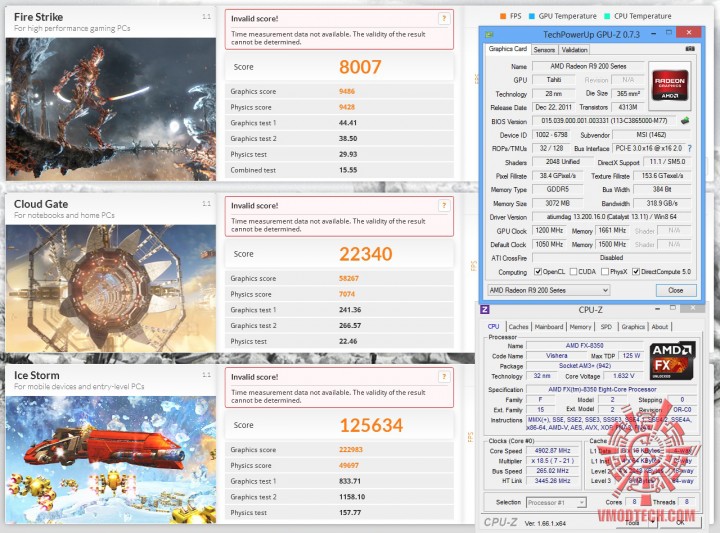The image size is (720, 533).
Task: Click the GPU Name field AMD Radeon R9 200 Series
Action: pos(588,66)
